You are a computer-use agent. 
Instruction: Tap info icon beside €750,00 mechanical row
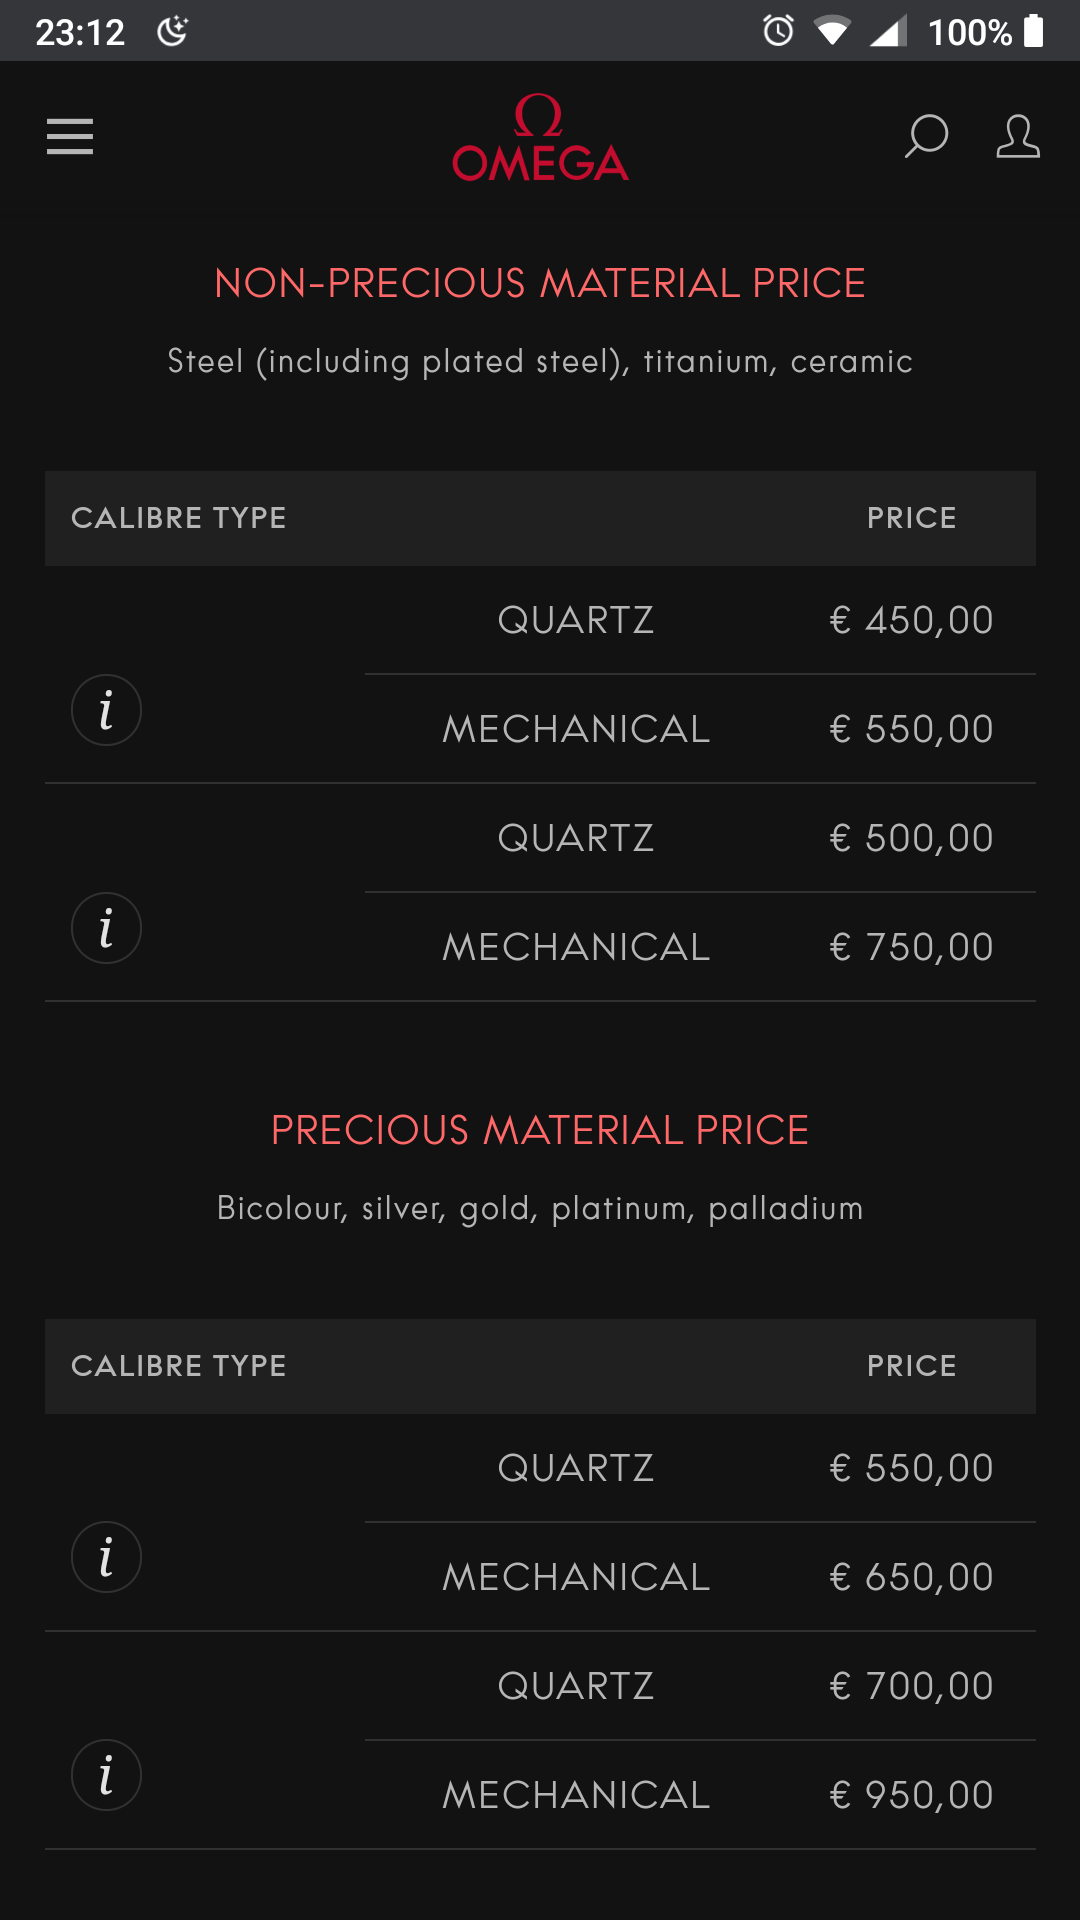106,928
